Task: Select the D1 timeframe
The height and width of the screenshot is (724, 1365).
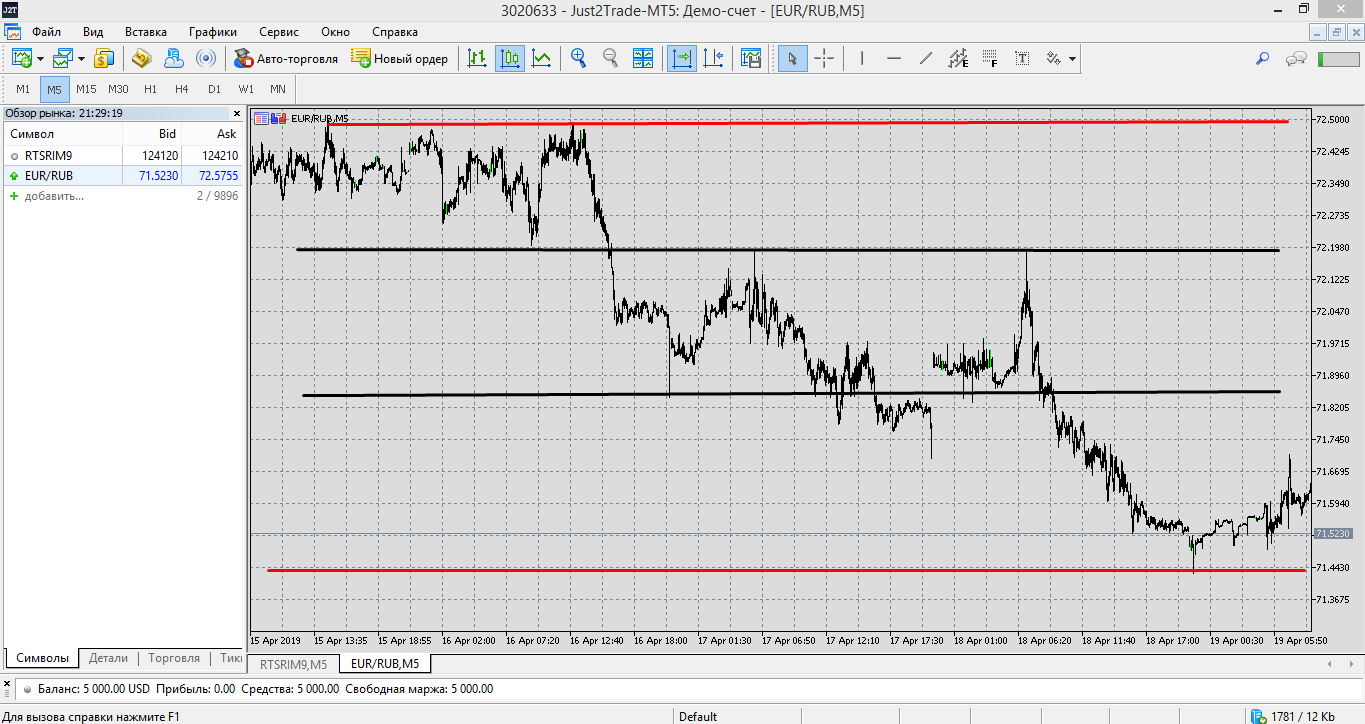Action: tap(214, 89)
